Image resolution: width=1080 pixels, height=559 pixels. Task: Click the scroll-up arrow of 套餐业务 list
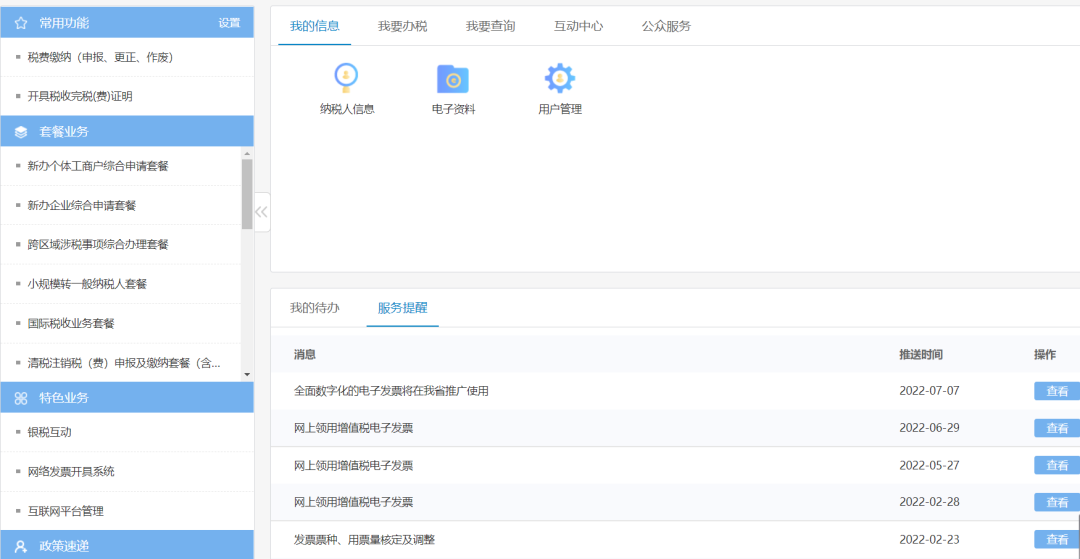[x=247, y=153]
